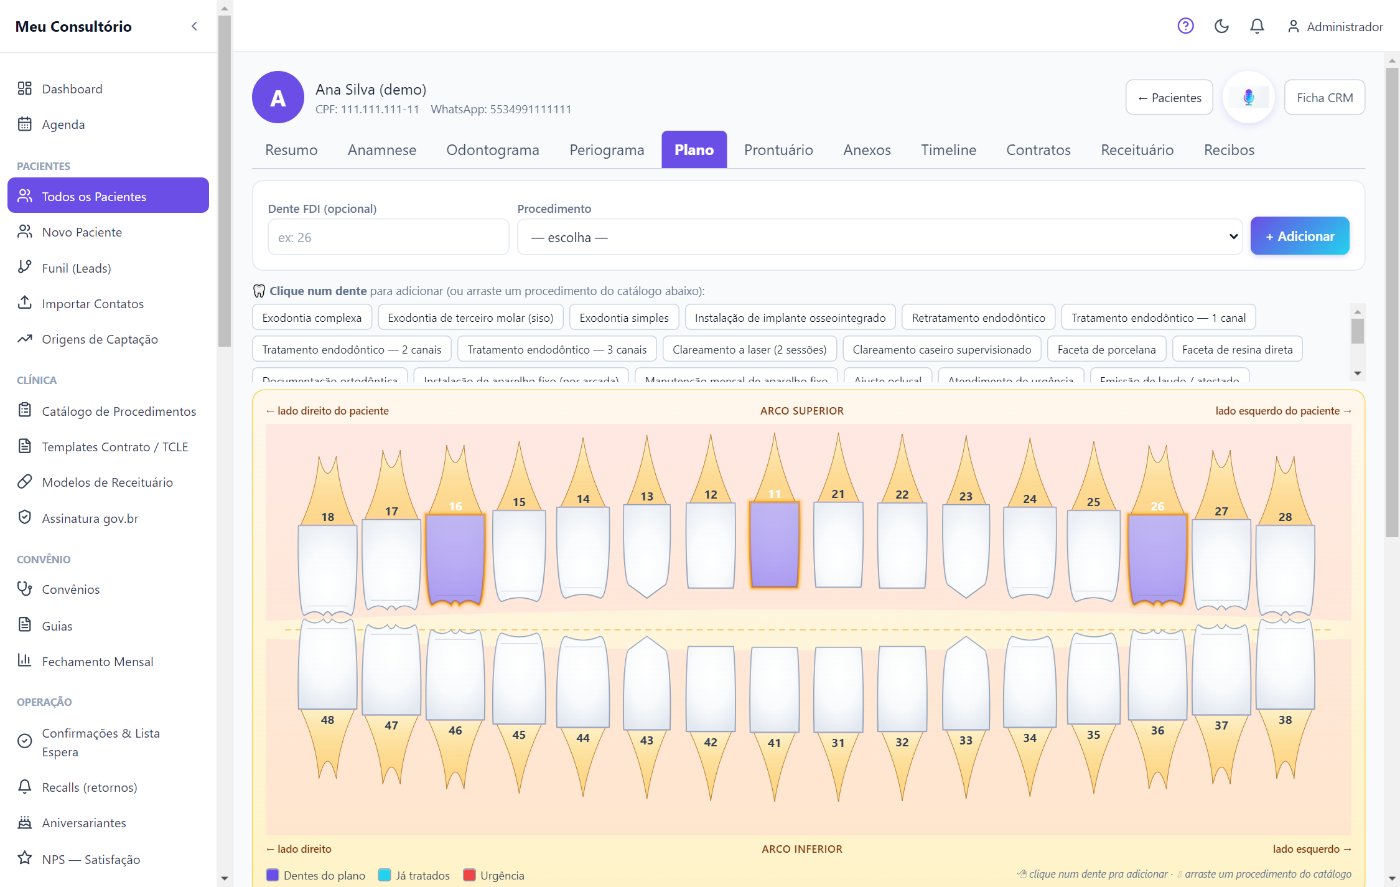The width and height of the screenshot is (1400, 887).
Task: Click the microphone voice button
Action: click(x=1248, y=97)
